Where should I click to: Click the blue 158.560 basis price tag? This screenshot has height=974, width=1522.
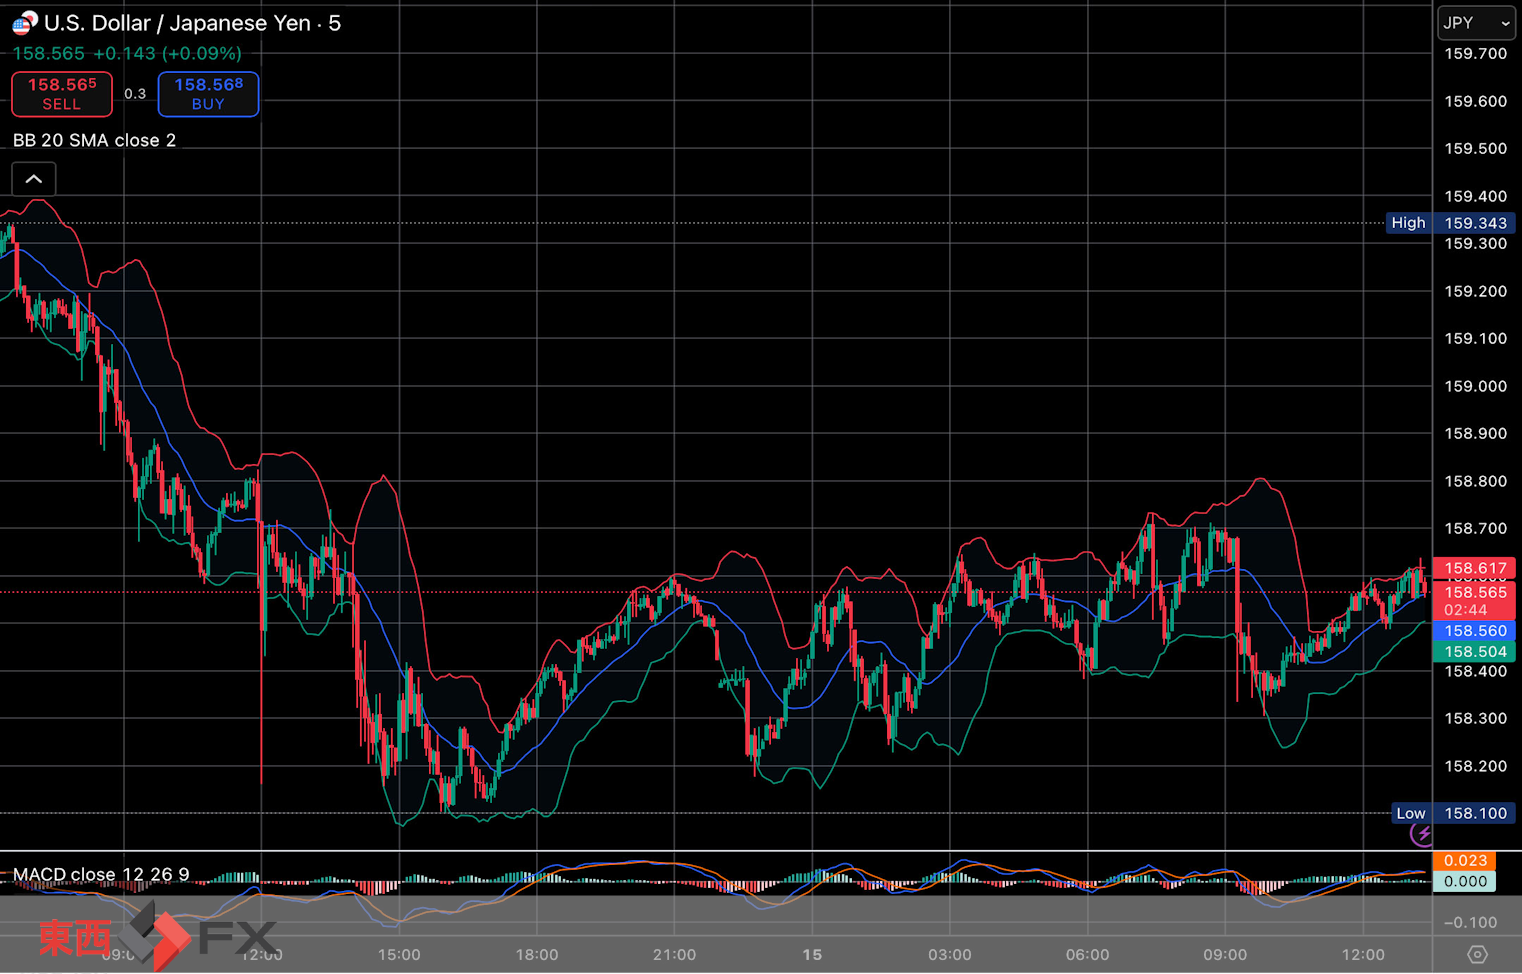(x=1474, y=631)
